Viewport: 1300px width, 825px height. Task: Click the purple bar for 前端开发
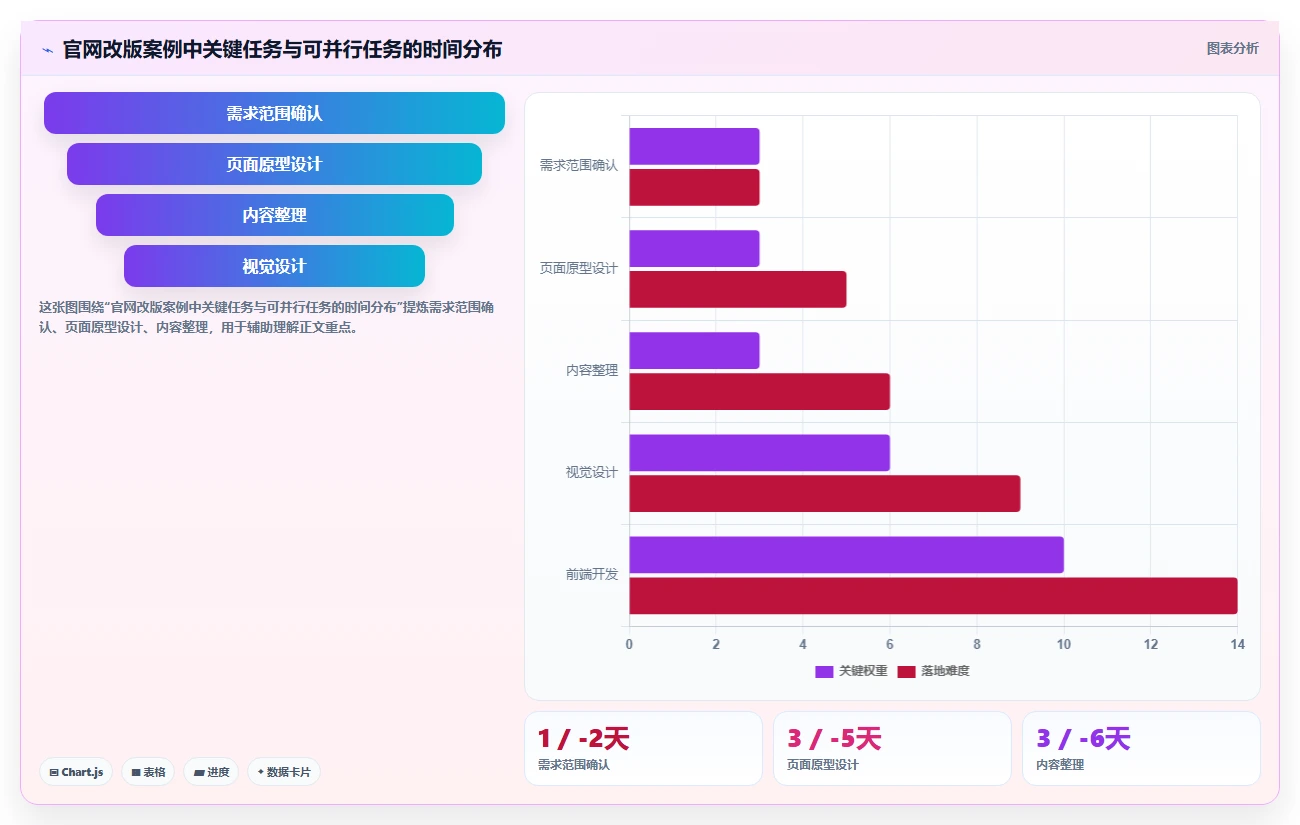click(846, 554)
